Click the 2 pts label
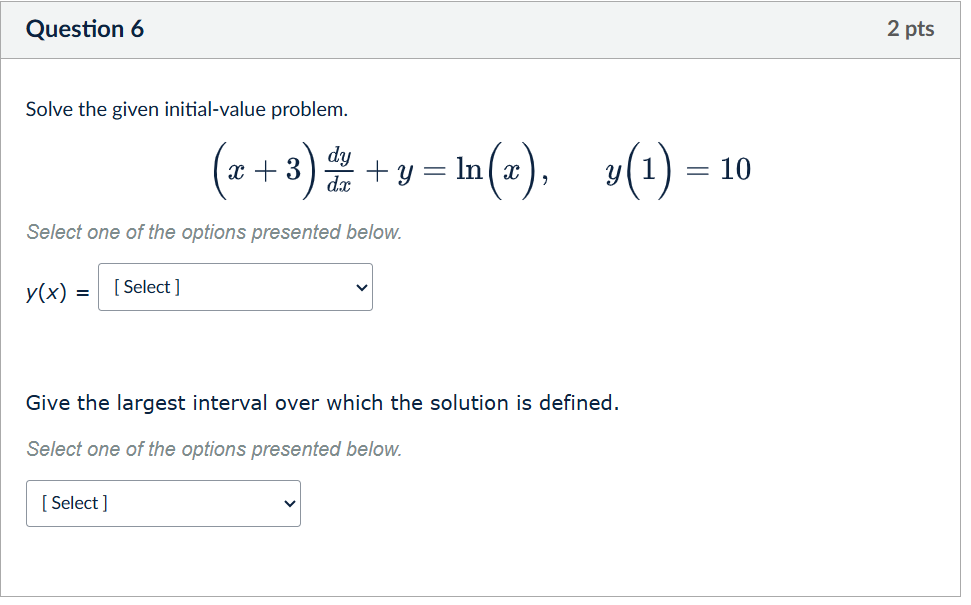 (x=911, y=29)
